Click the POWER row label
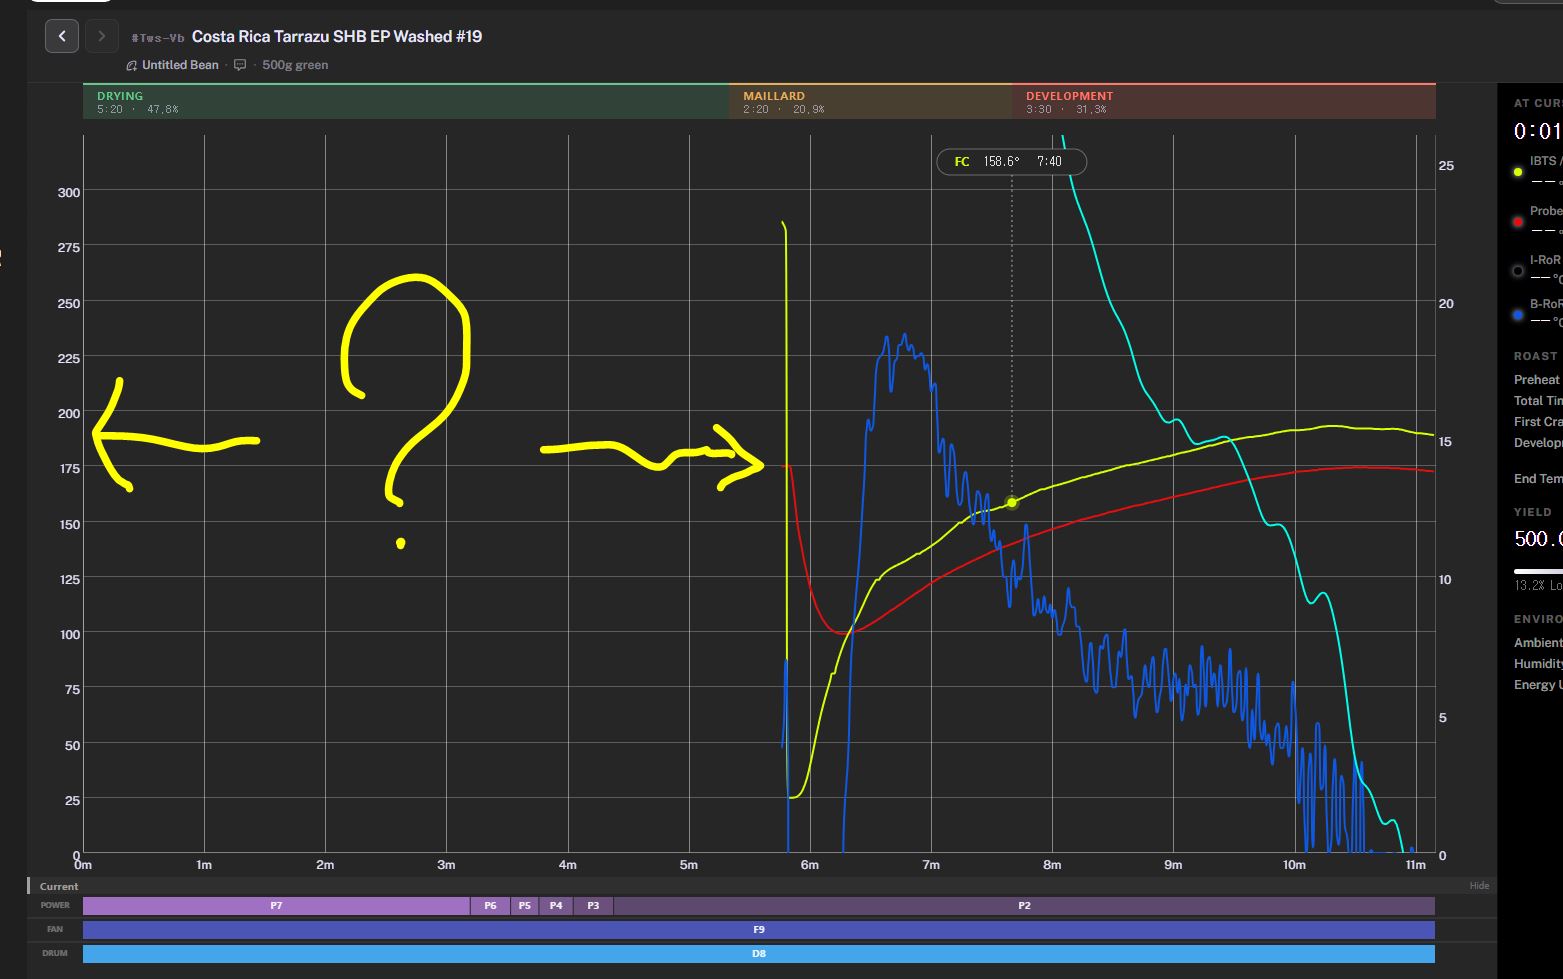 [55, 906]
